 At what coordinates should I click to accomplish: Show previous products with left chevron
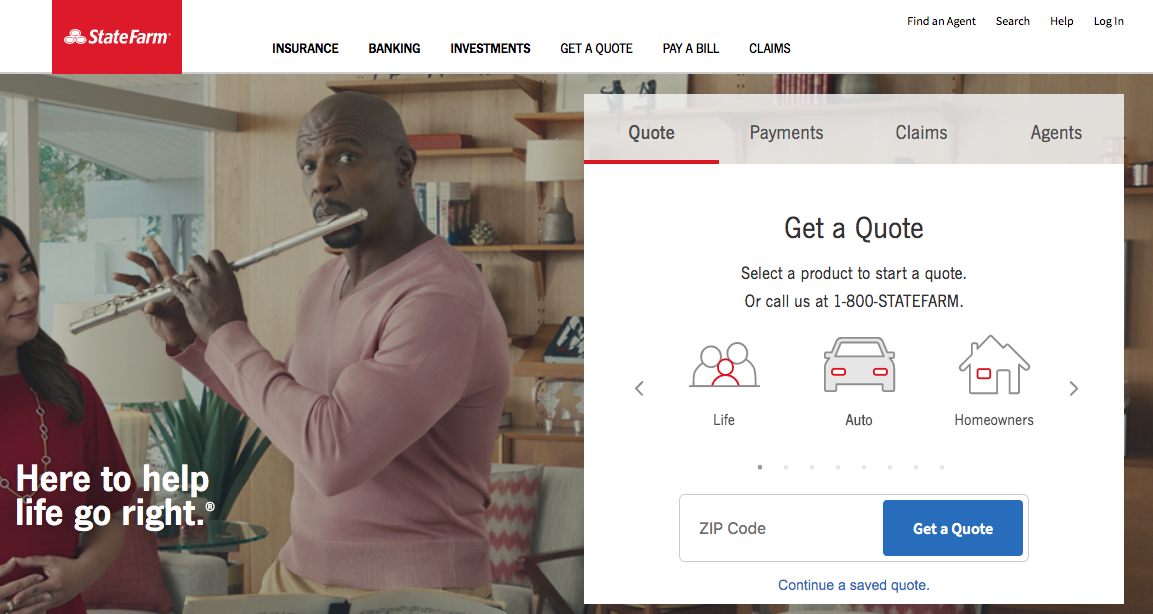(639, 388)
